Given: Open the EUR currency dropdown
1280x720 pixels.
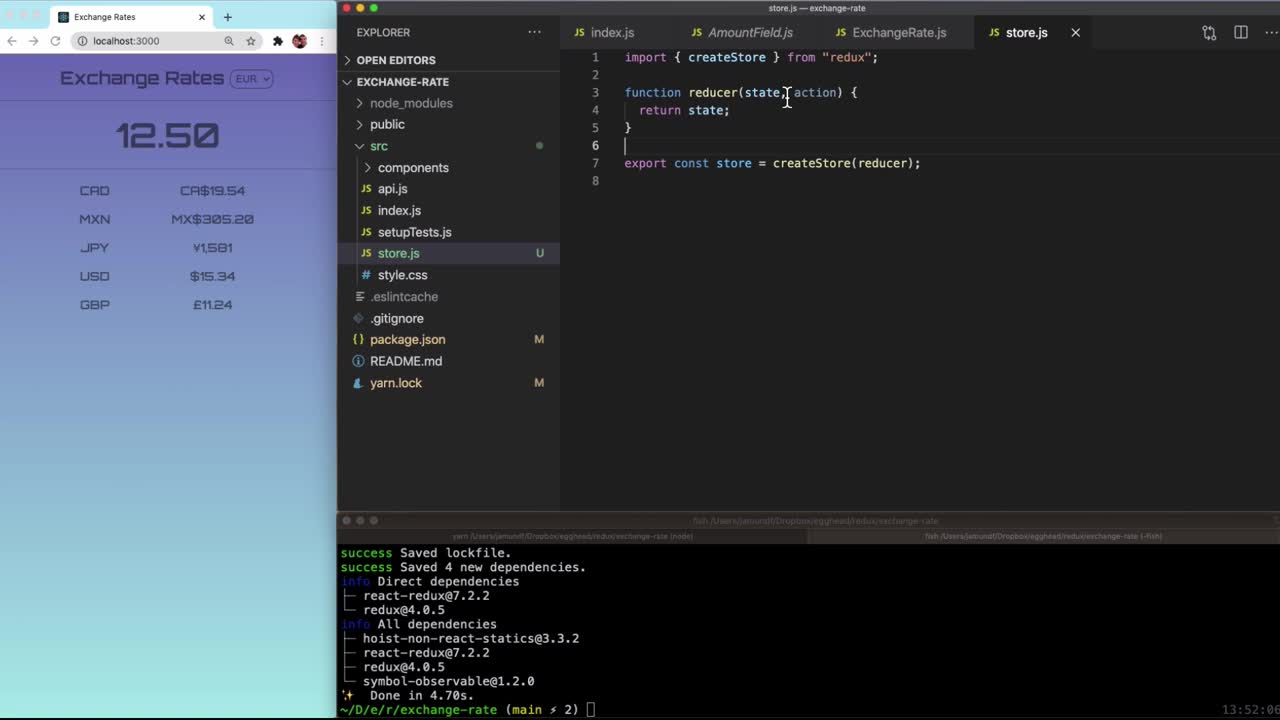Looking at the screenshot, I should [252, 79].
